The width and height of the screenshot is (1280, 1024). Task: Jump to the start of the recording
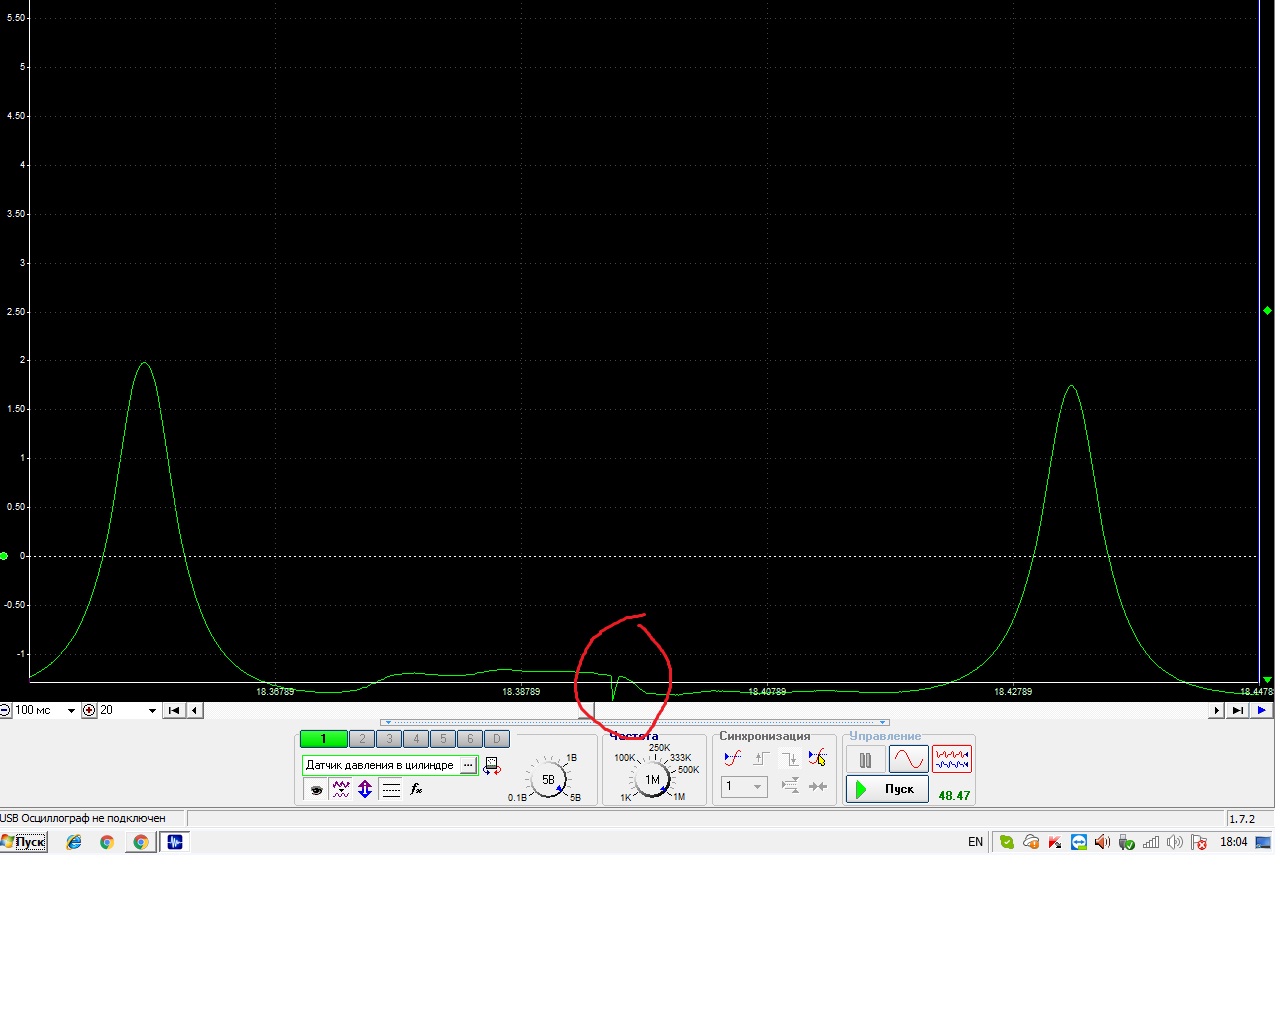pos(174,711)
